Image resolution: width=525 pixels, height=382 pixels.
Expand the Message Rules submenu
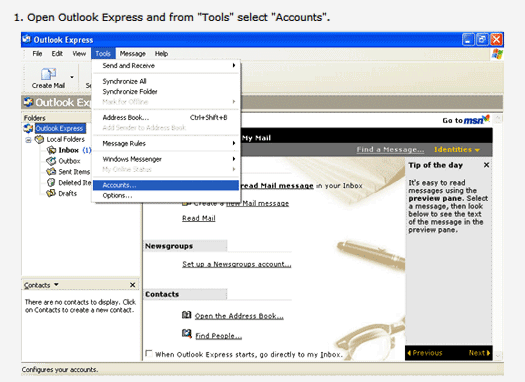234,143
